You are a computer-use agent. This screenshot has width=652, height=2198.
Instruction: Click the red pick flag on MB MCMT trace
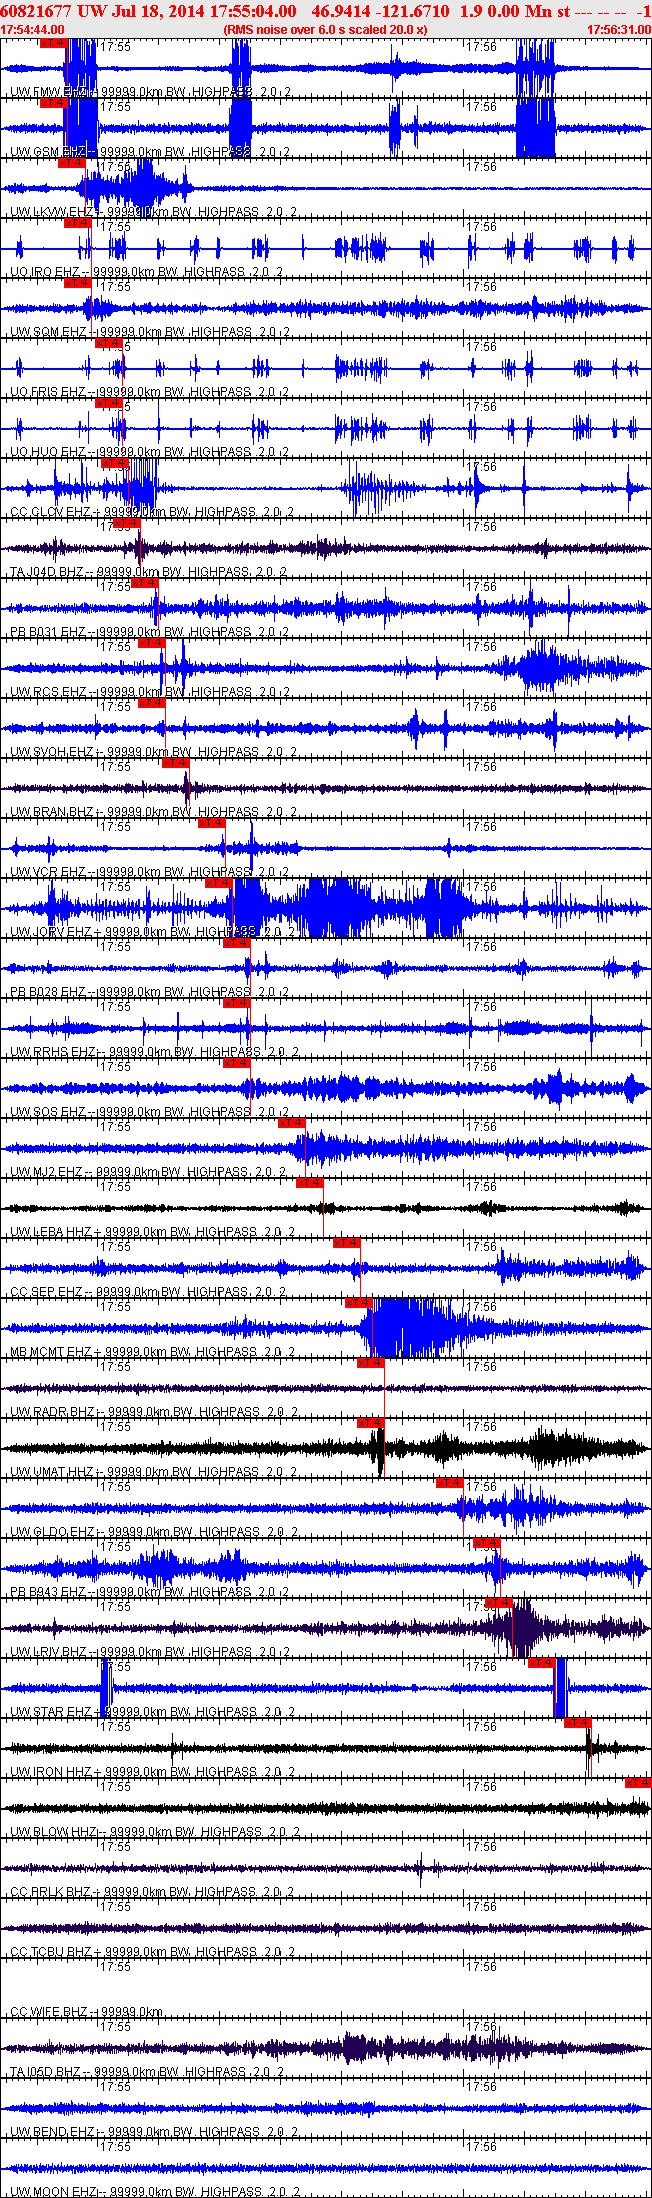tap(359, 1303)
